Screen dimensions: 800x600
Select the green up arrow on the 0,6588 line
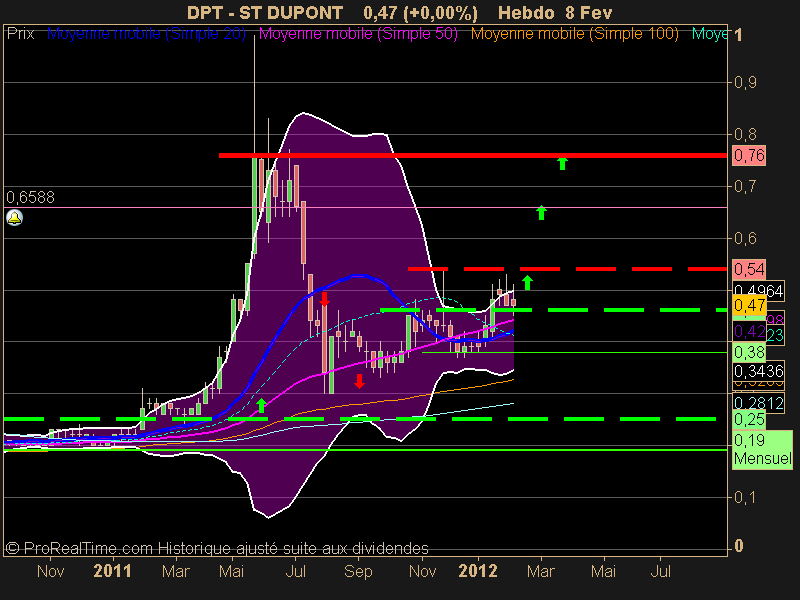click(x=541, y=213)
